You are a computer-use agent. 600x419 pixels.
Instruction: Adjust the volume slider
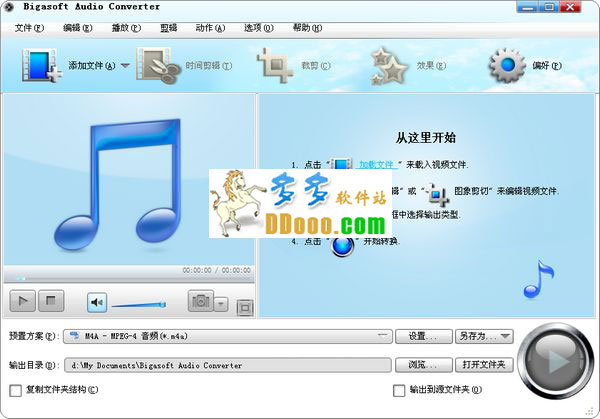pyautogui.click(x=139, y=305)
